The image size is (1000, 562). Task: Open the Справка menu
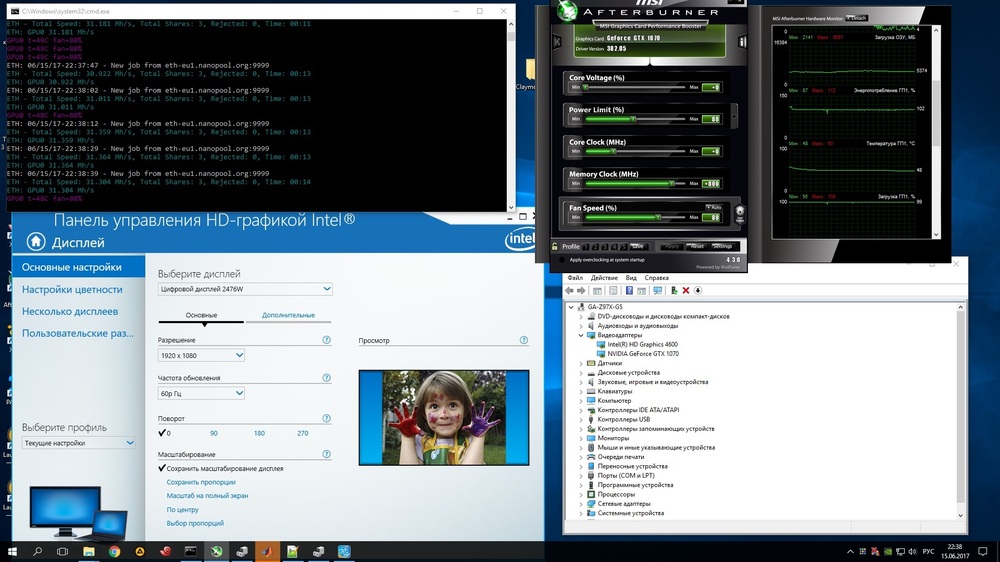click(656, 277)
